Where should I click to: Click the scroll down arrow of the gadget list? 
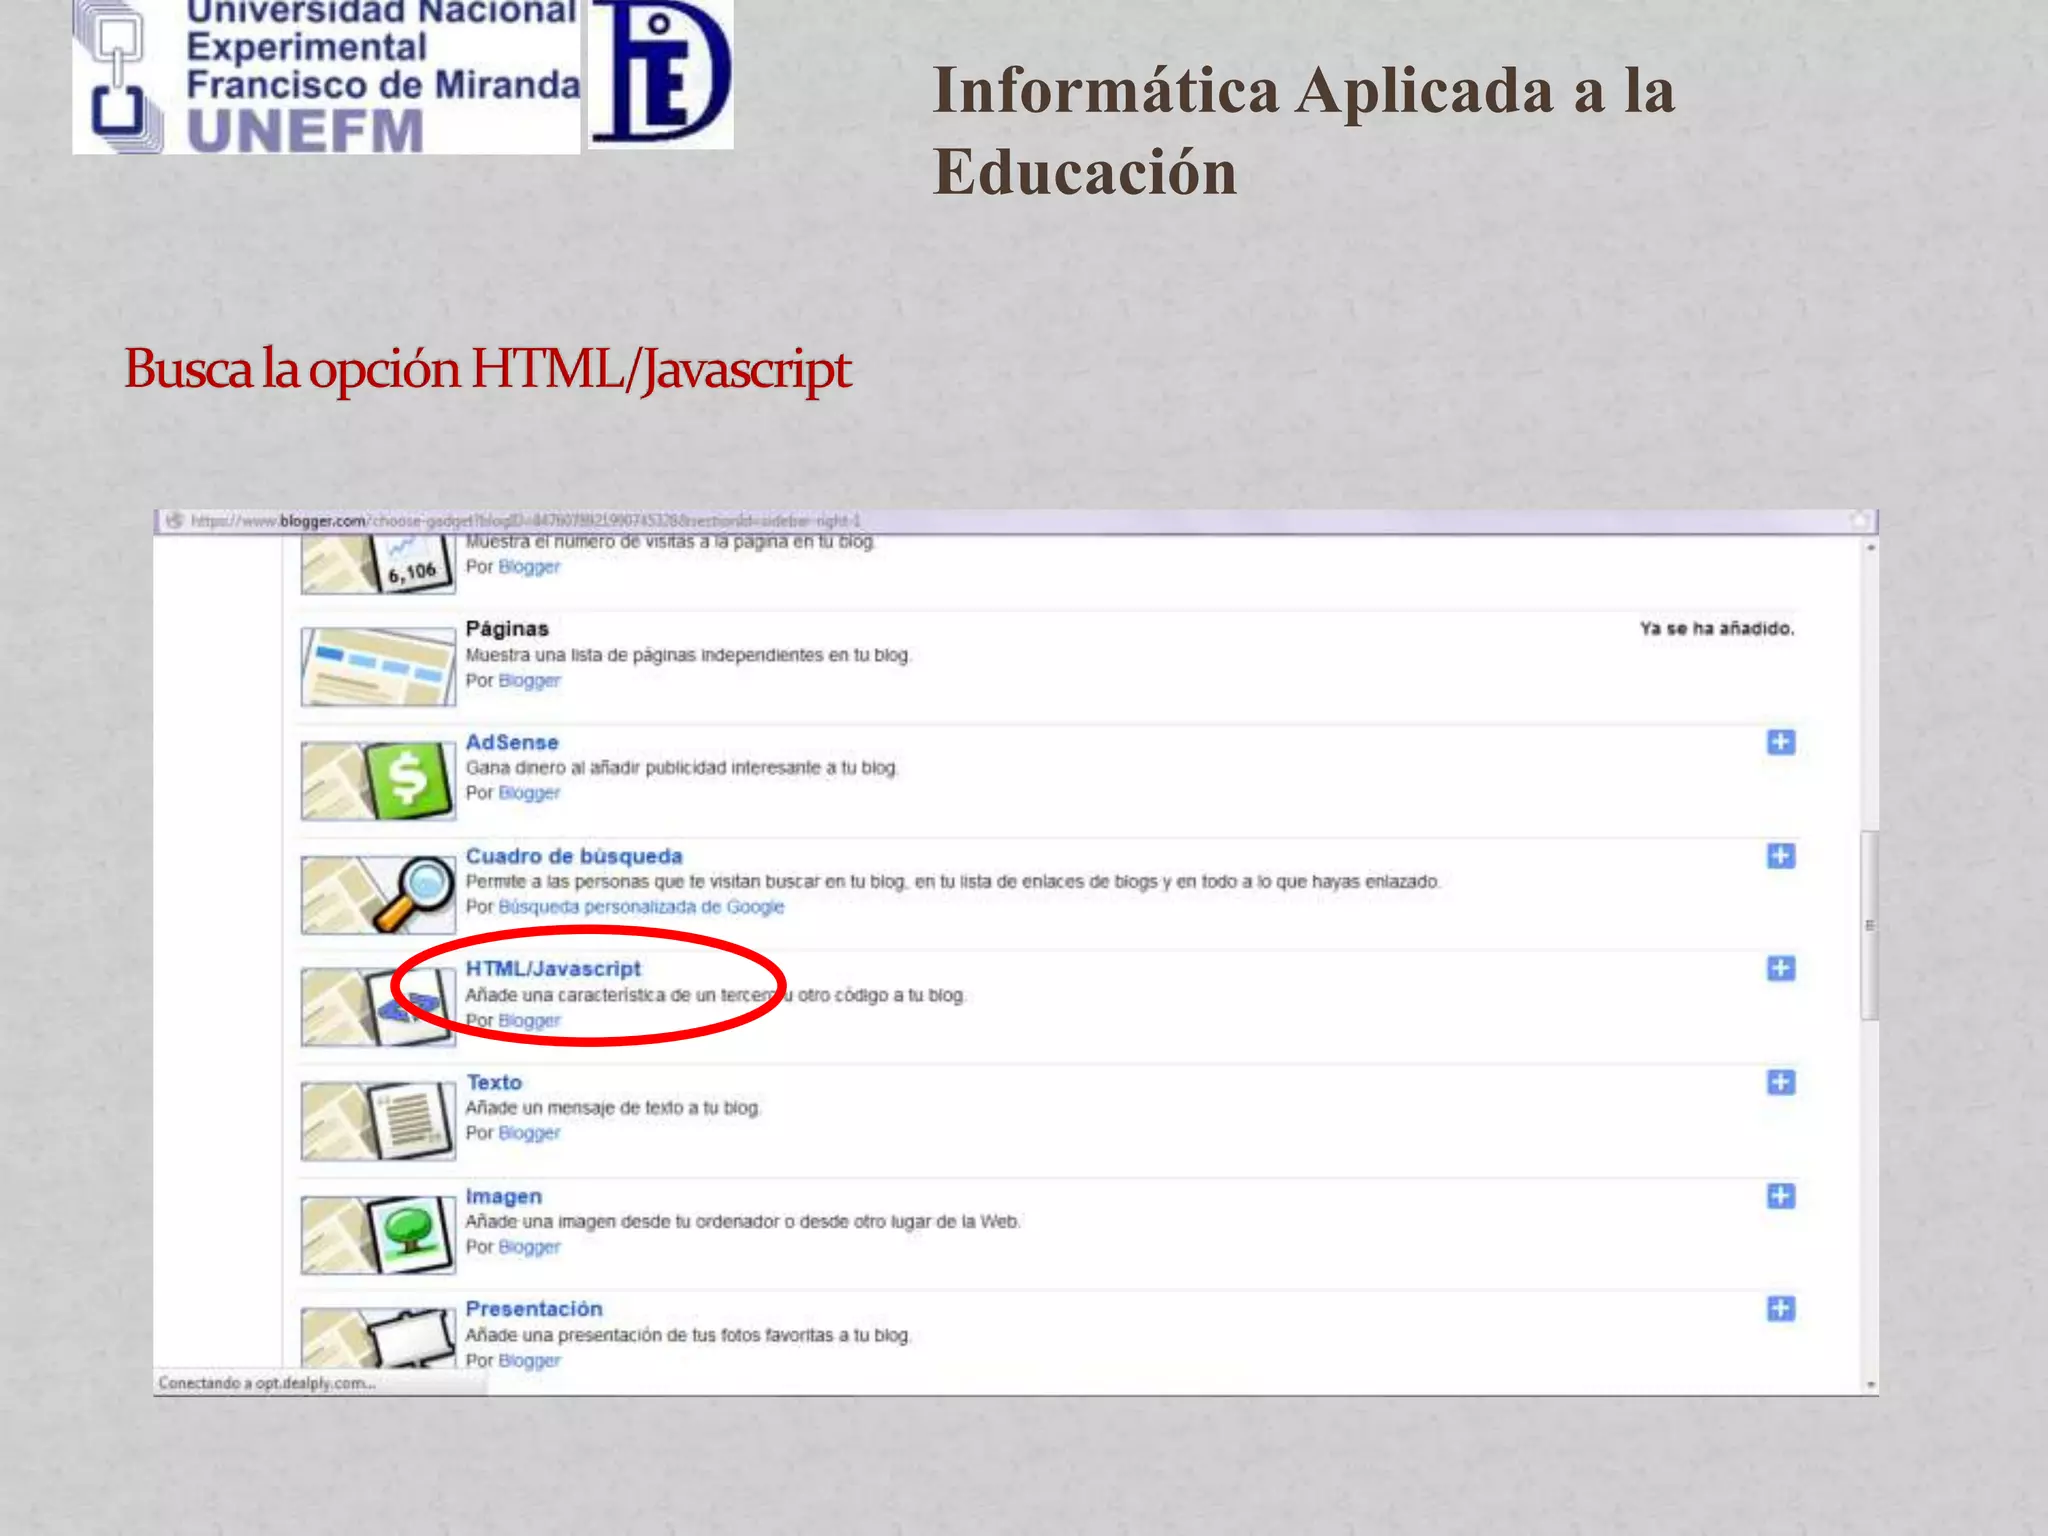point(1870,1385)
